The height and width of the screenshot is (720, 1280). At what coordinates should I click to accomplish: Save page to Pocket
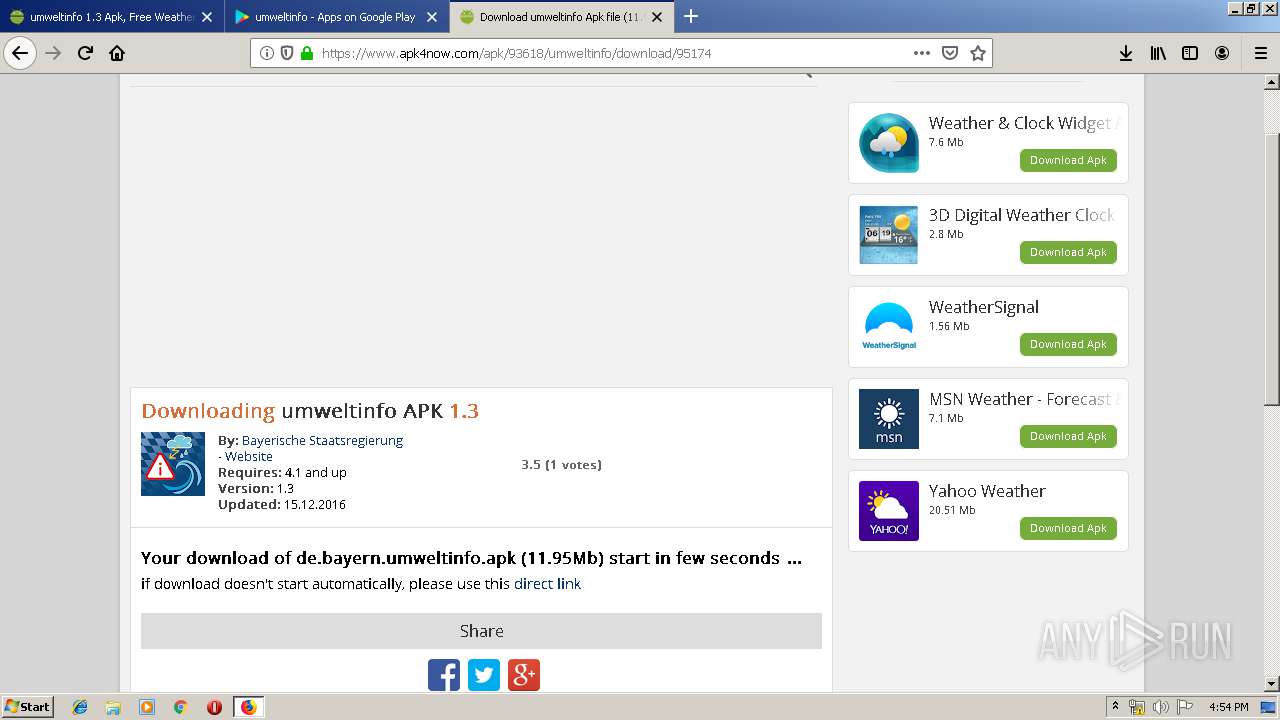[x=950, y=53]
